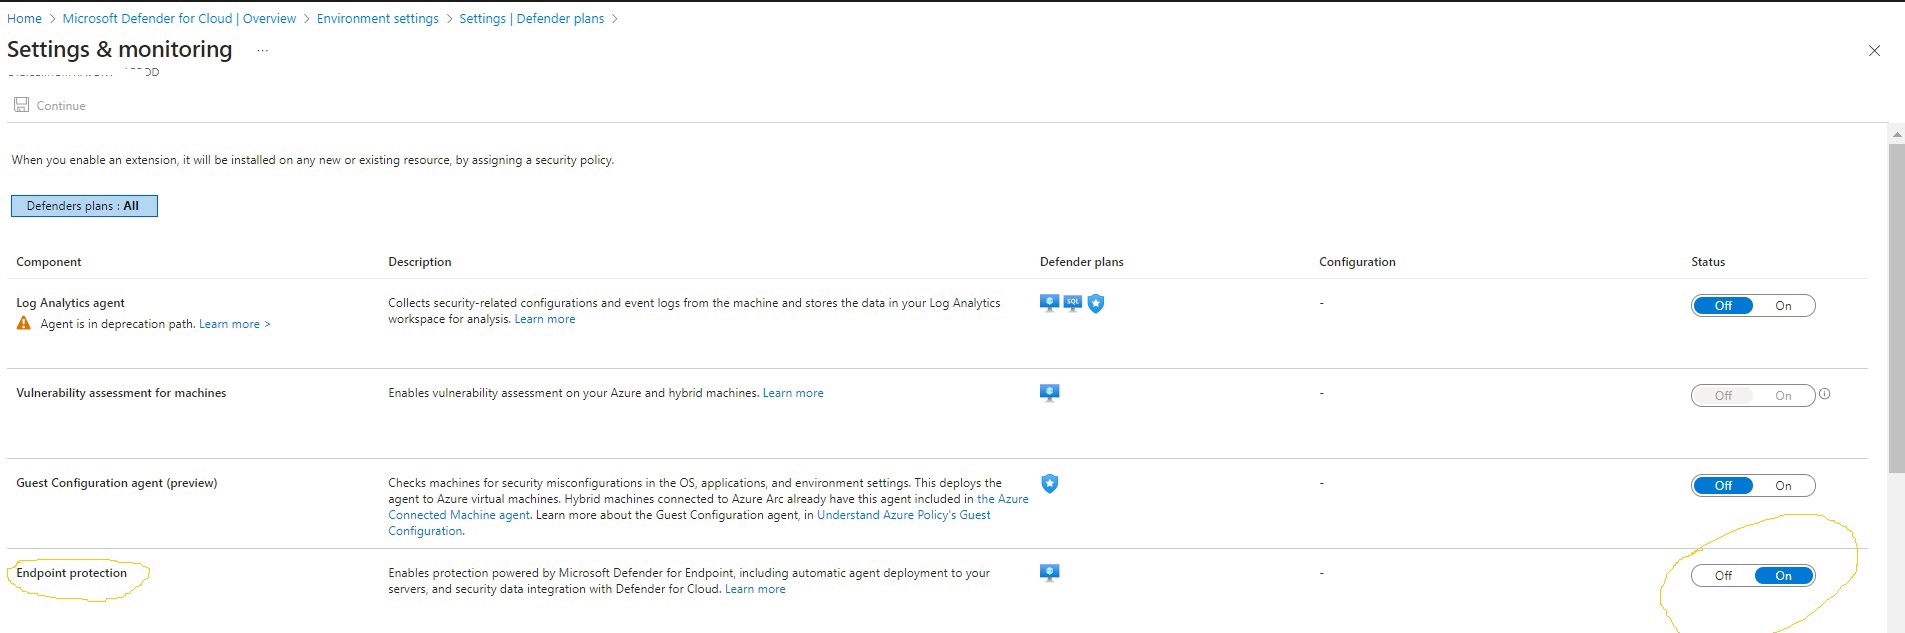Viewport: 1905px width, 633px height.
Task: Open the Defenders plans : All filter
Action: coord(84,206)
